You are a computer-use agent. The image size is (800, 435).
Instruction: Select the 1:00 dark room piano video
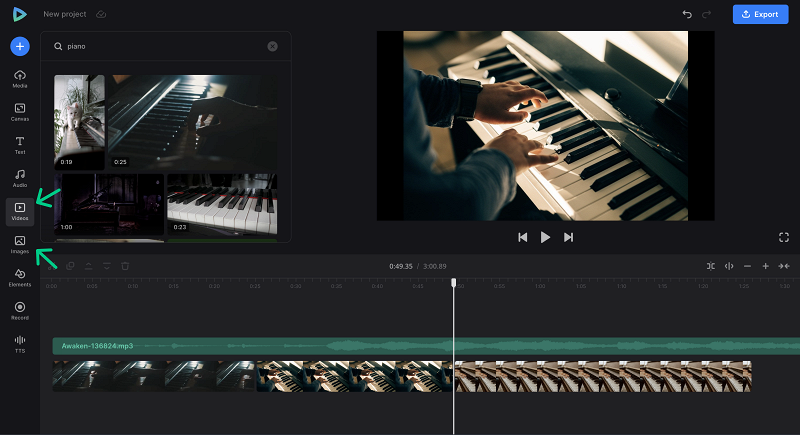tap(109, 204)
